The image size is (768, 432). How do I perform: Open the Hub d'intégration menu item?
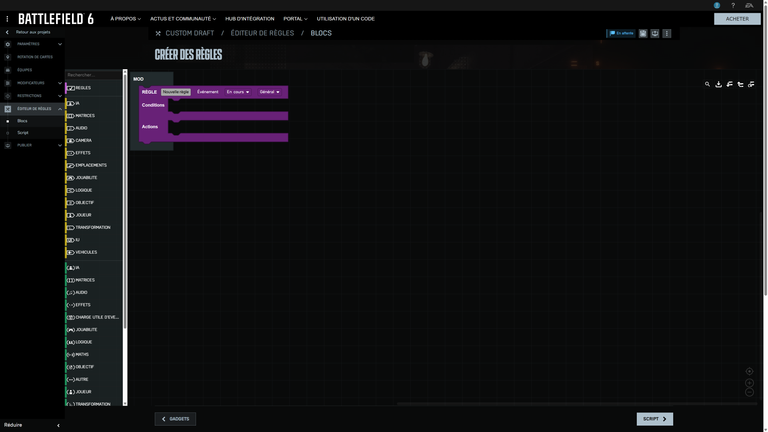[249, 18]
